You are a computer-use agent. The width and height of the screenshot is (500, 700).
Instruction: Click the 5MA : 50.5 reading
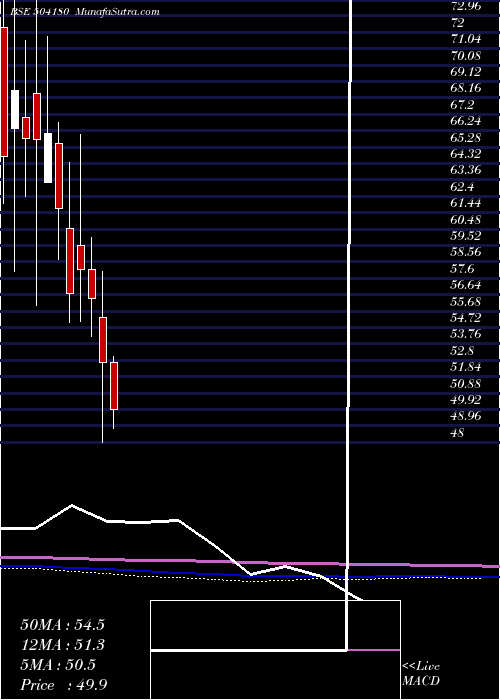(58, 665)
